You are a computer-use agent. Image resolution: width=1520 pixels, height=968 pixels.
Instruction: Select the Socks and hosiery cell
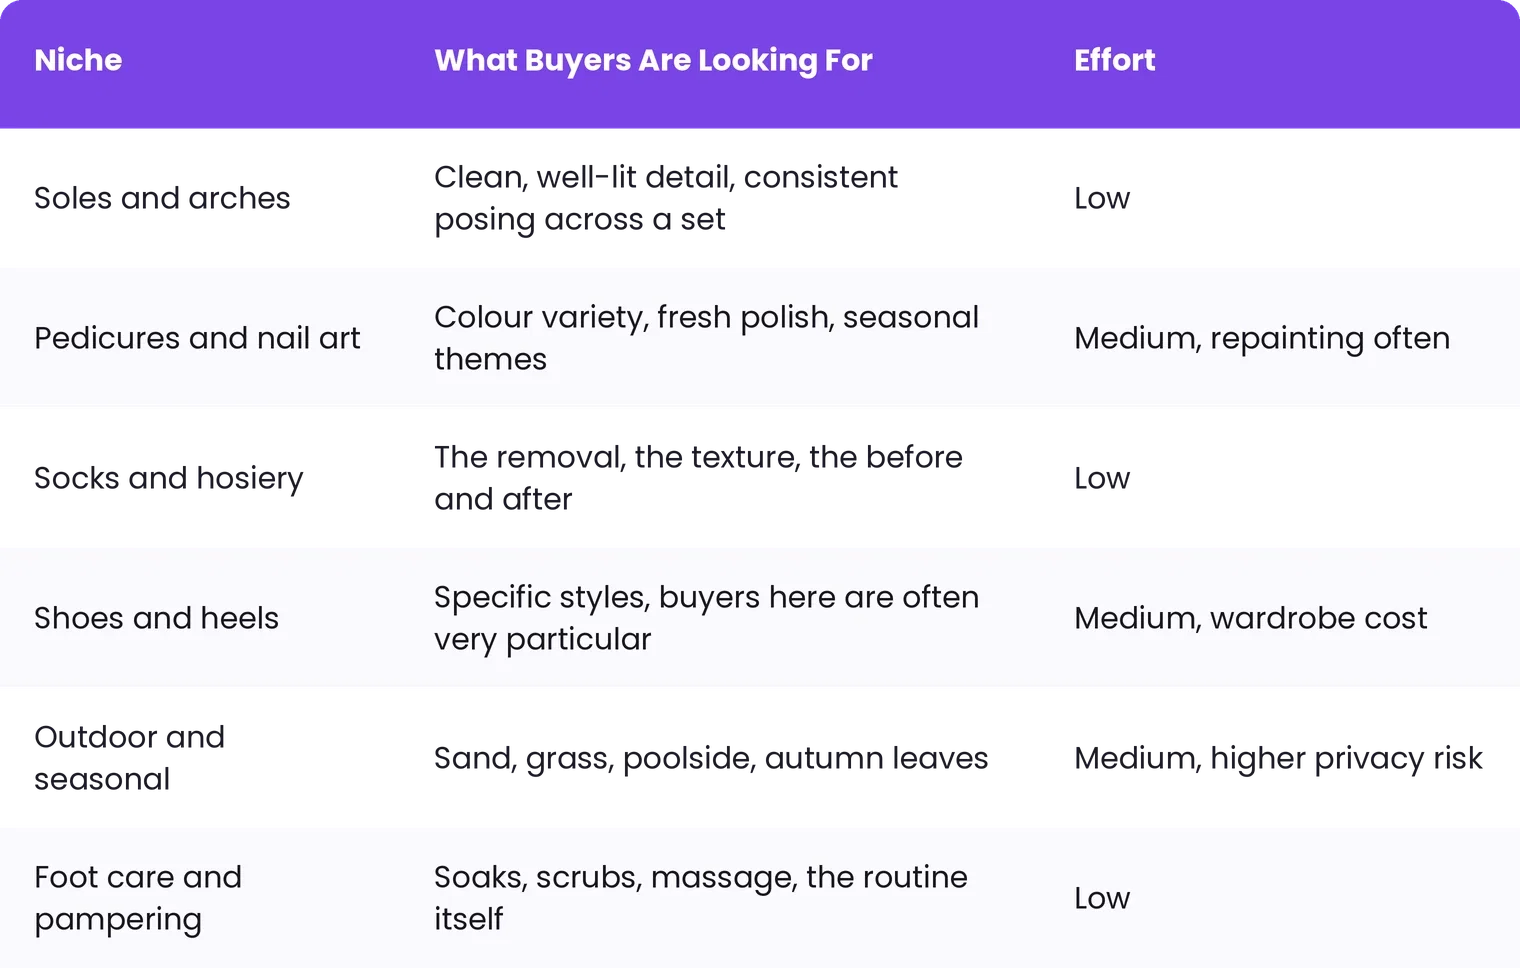pos(169,478)
